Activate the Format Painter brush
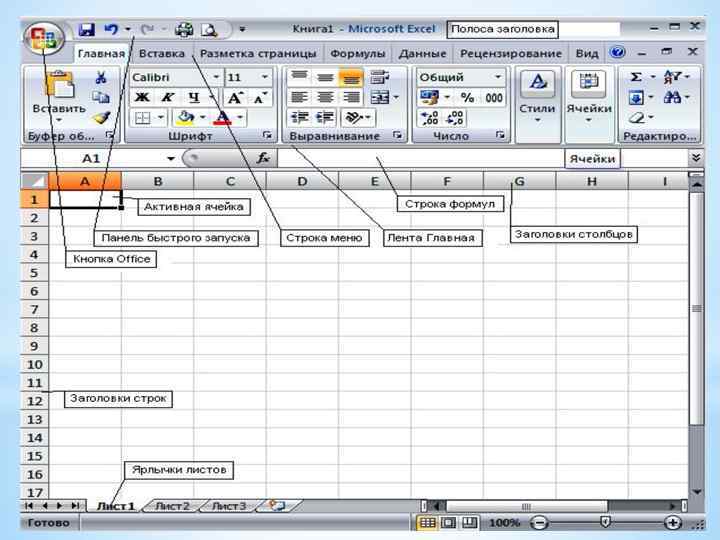The width and height of the screenshot is (720, 540). coord(101,118)
